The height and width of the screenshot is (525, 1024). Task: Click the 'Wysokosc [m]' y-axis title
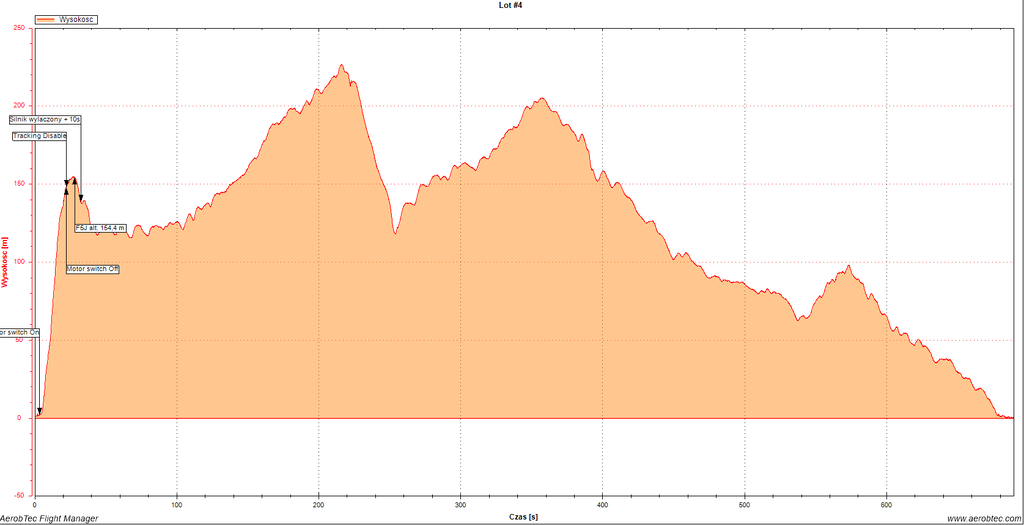point(5,262)
